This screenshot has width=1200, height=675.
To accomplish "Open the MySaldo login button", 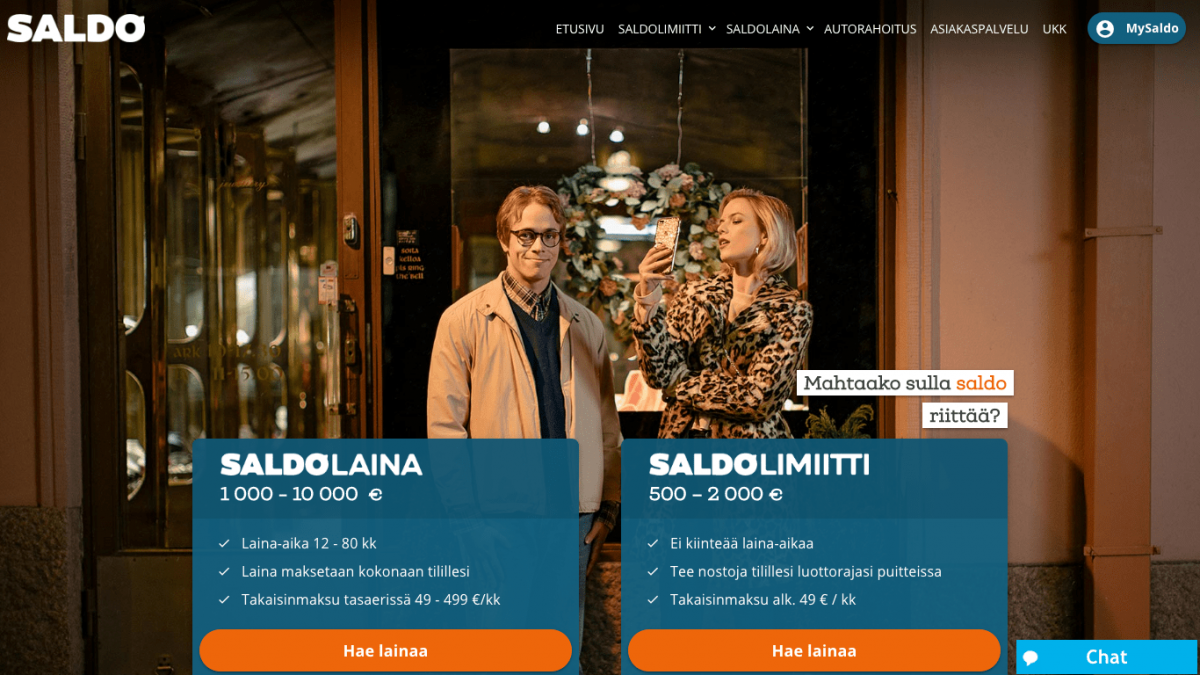I will point(1136,28).
